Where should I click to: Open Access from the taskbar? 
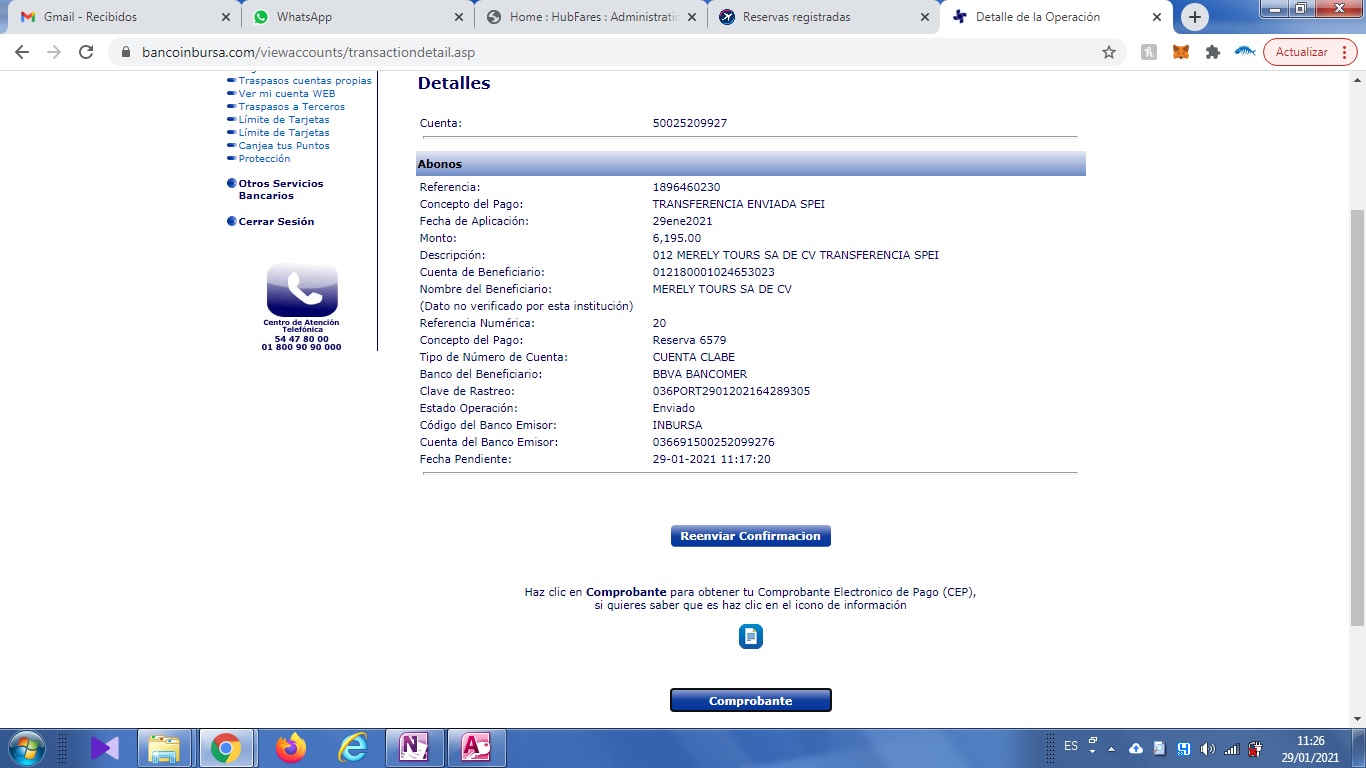pos(476,748)
